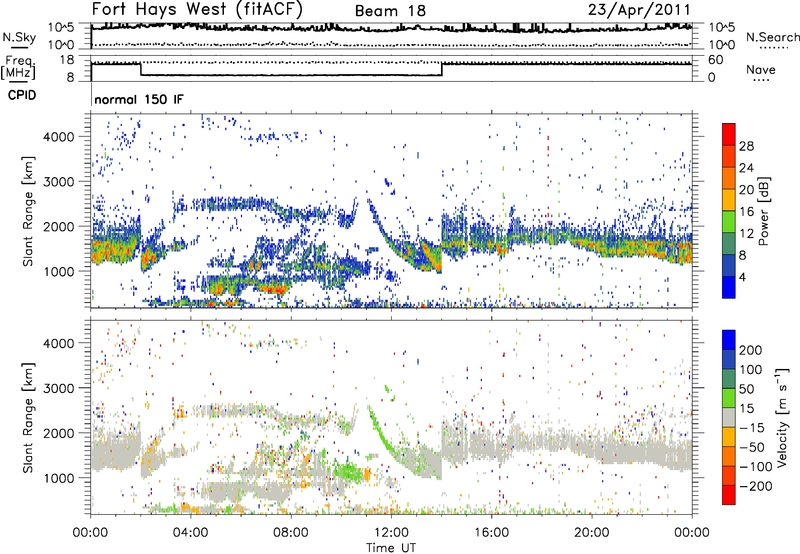Click the 'Freq. [MHz]' axis label

18,67
